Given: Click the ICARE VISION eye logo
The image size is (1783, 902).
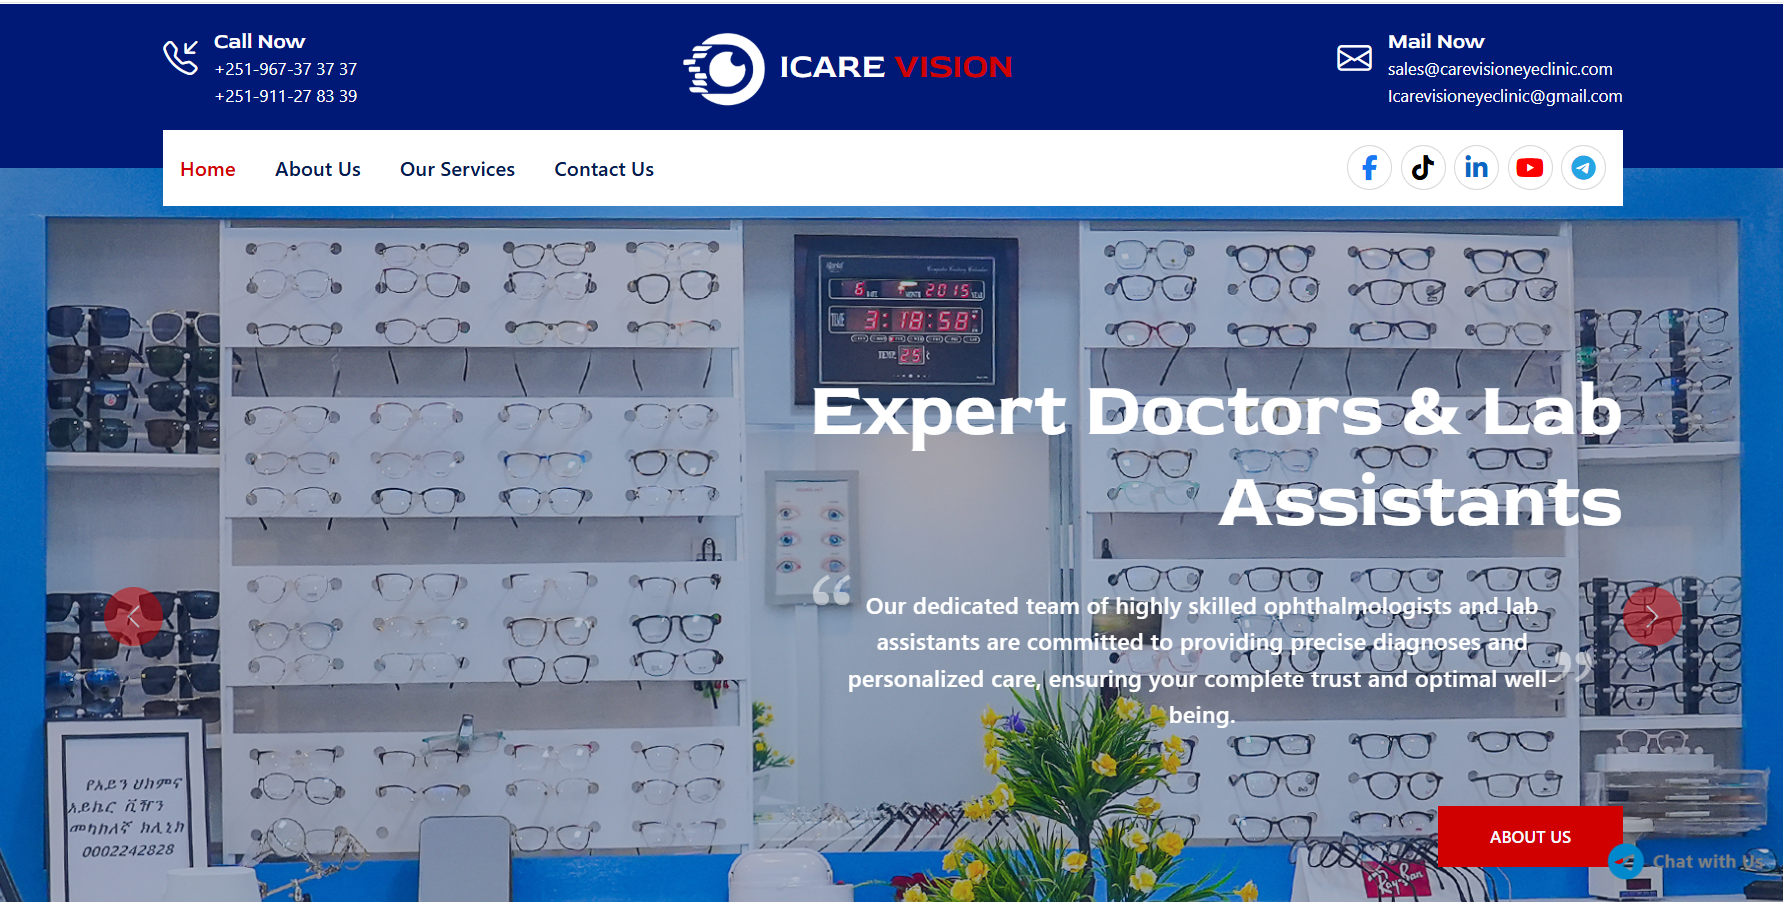Looking at the screenshot, I should coord(725,68).
